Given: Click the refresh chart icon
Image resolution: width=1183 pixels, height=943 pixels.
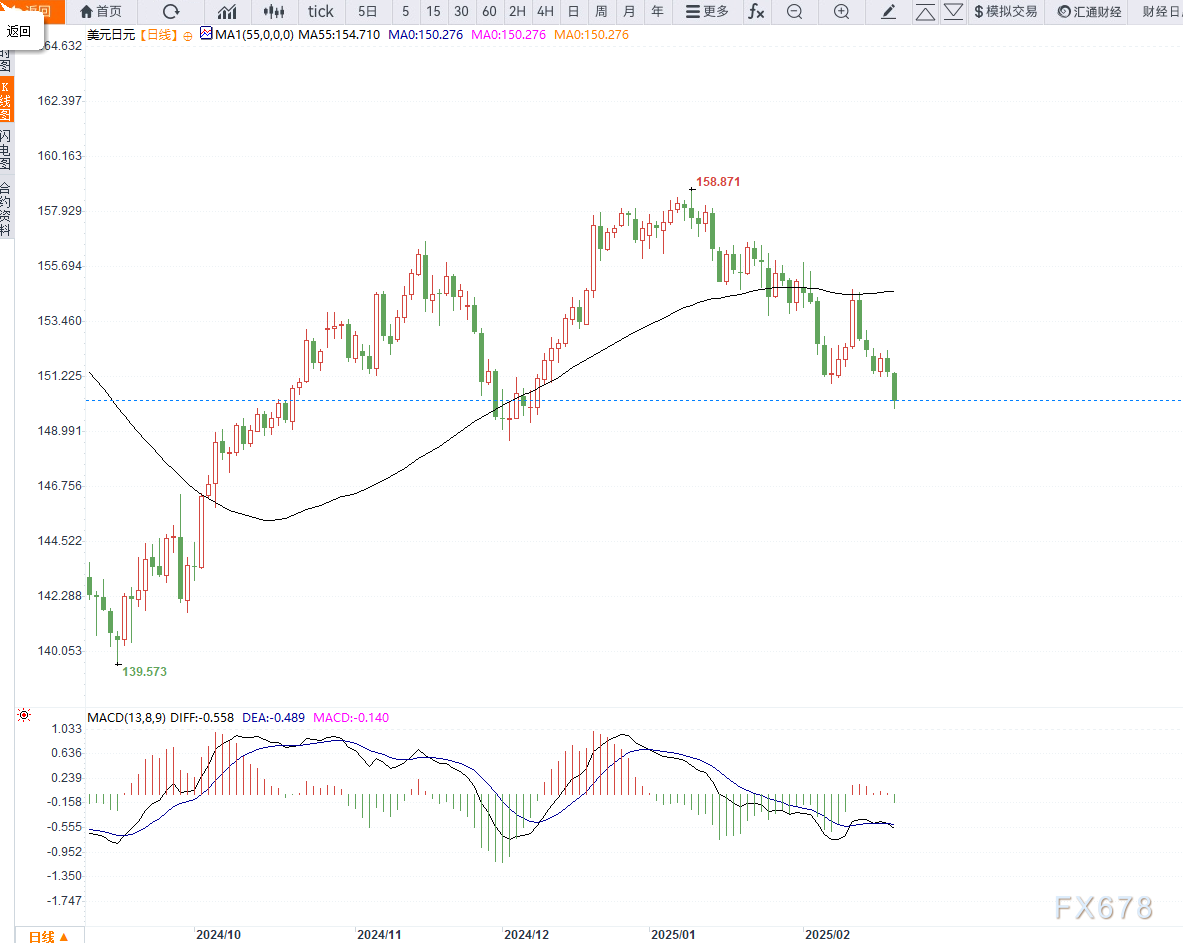Looking at the screenshot, I should 171,12.
